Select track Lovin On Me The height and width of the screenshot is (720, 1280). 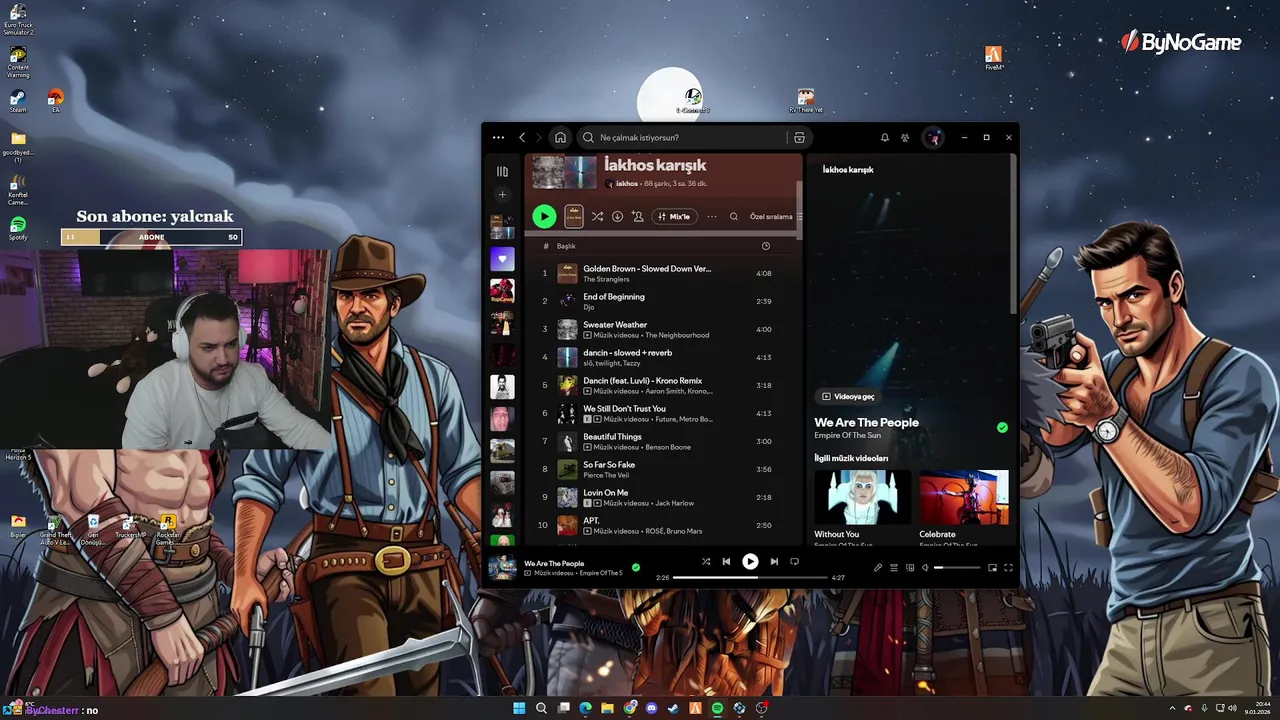pyautogui.click(x=663, y=497)
